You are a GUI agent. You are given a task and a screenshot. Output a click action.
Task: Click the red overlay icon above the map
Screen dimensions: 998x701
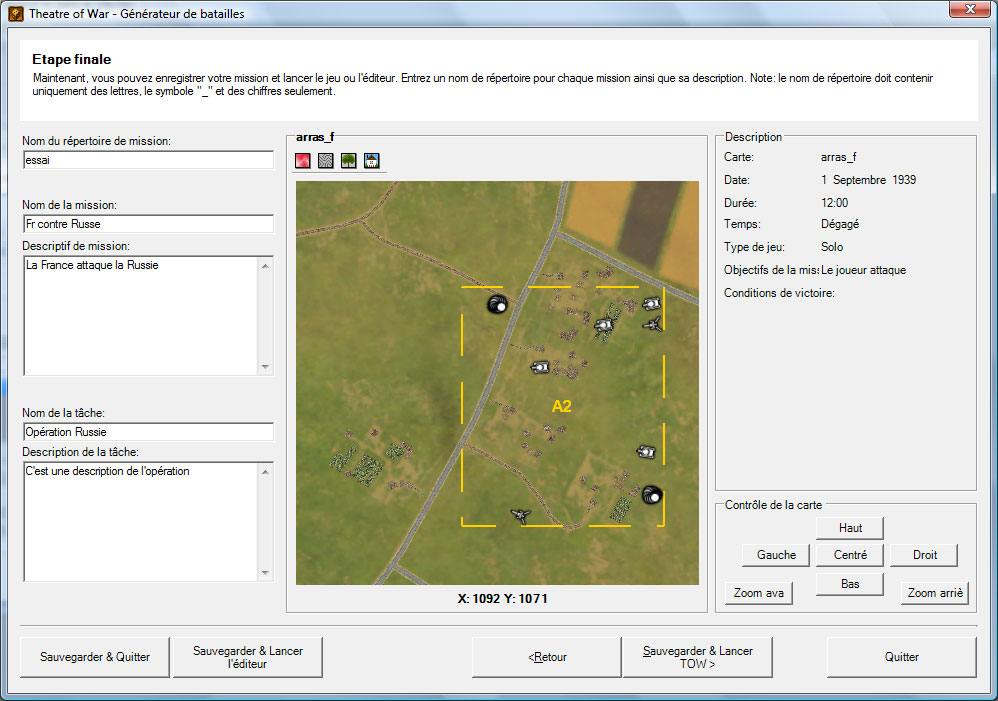pos(303,161)
